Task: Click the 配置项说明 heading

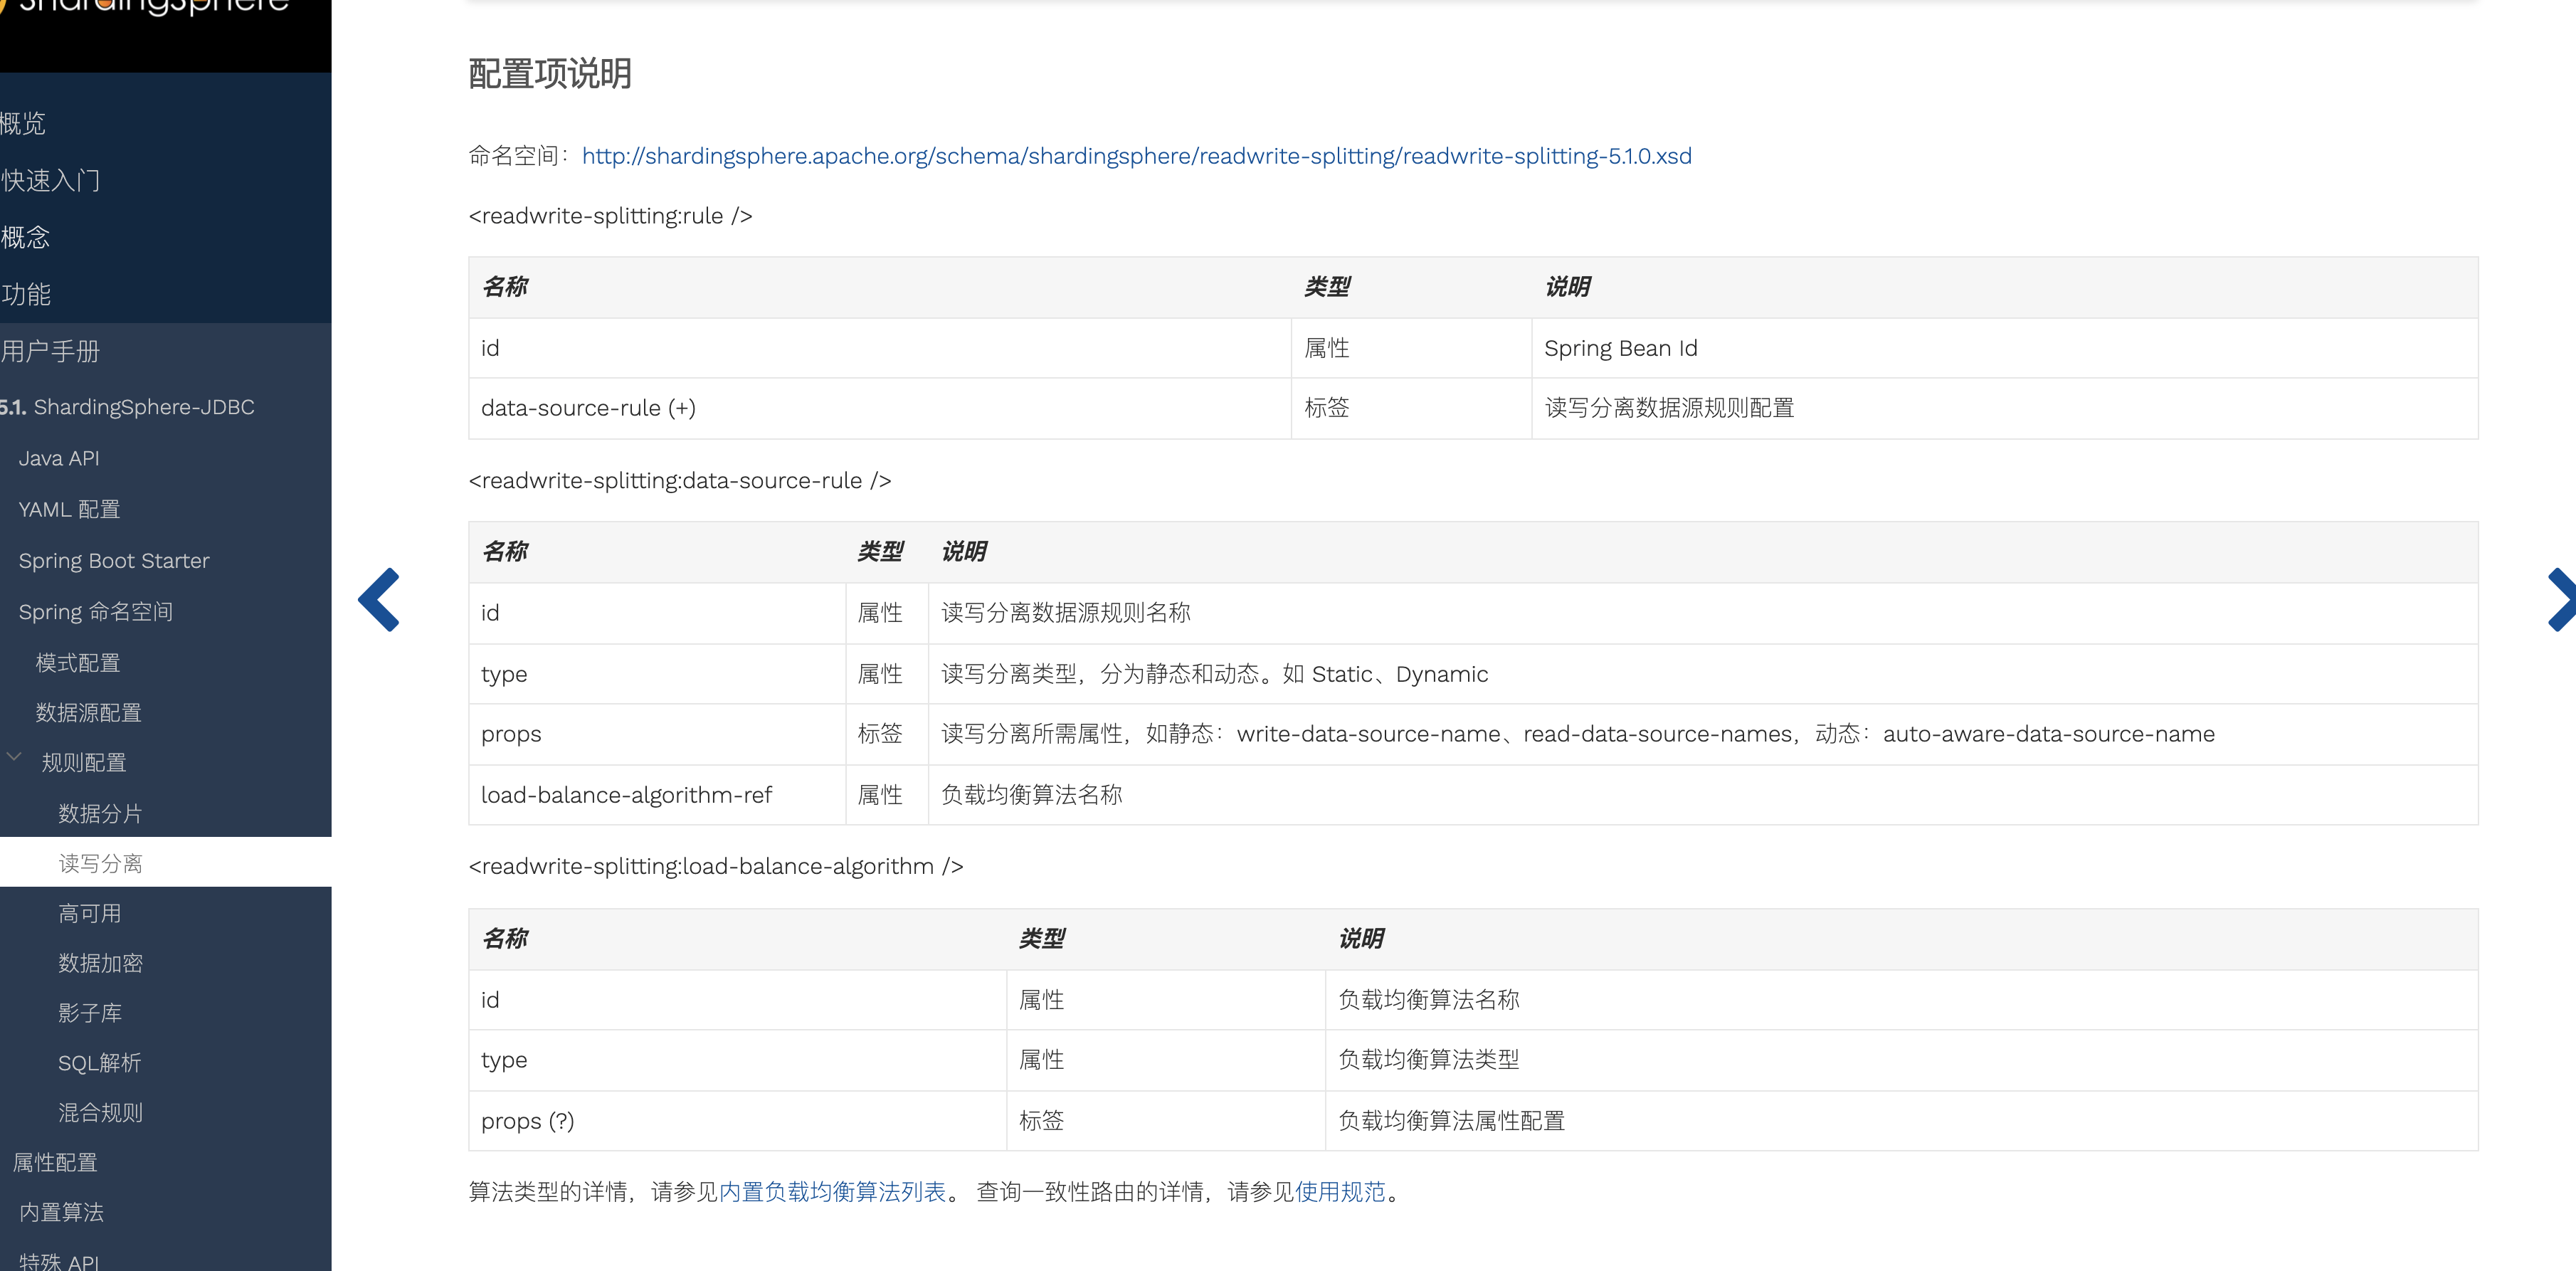Action: (x=550, y=74)
